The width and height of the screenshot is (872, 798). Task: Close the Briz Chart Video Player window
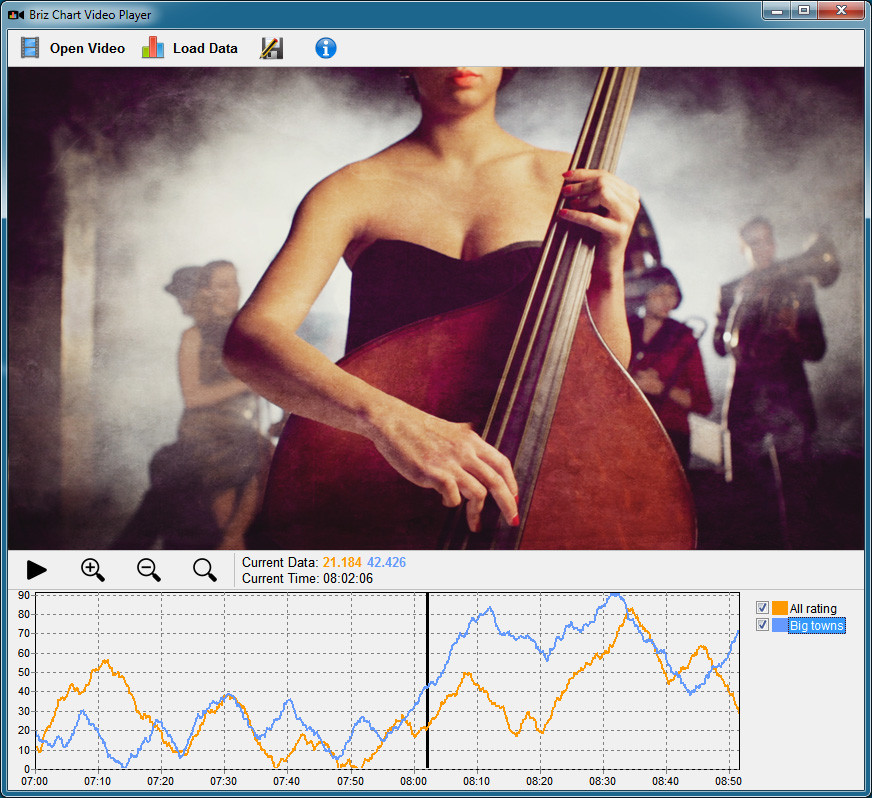pyautogui.click(x=841, y=11)
